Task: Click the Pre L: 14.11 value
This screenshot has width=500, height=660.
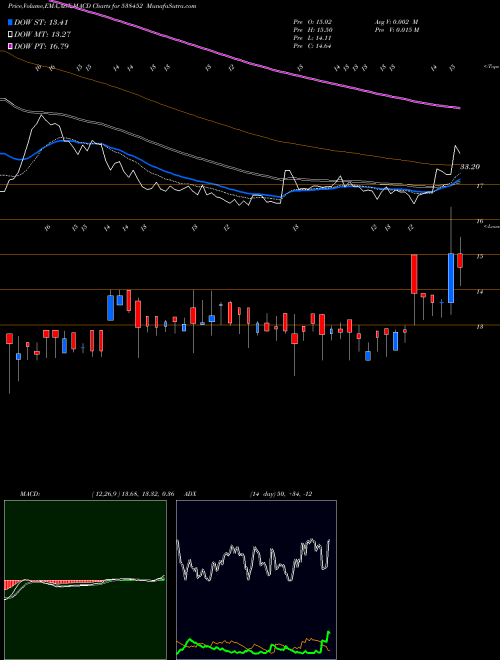Action: 313,38
